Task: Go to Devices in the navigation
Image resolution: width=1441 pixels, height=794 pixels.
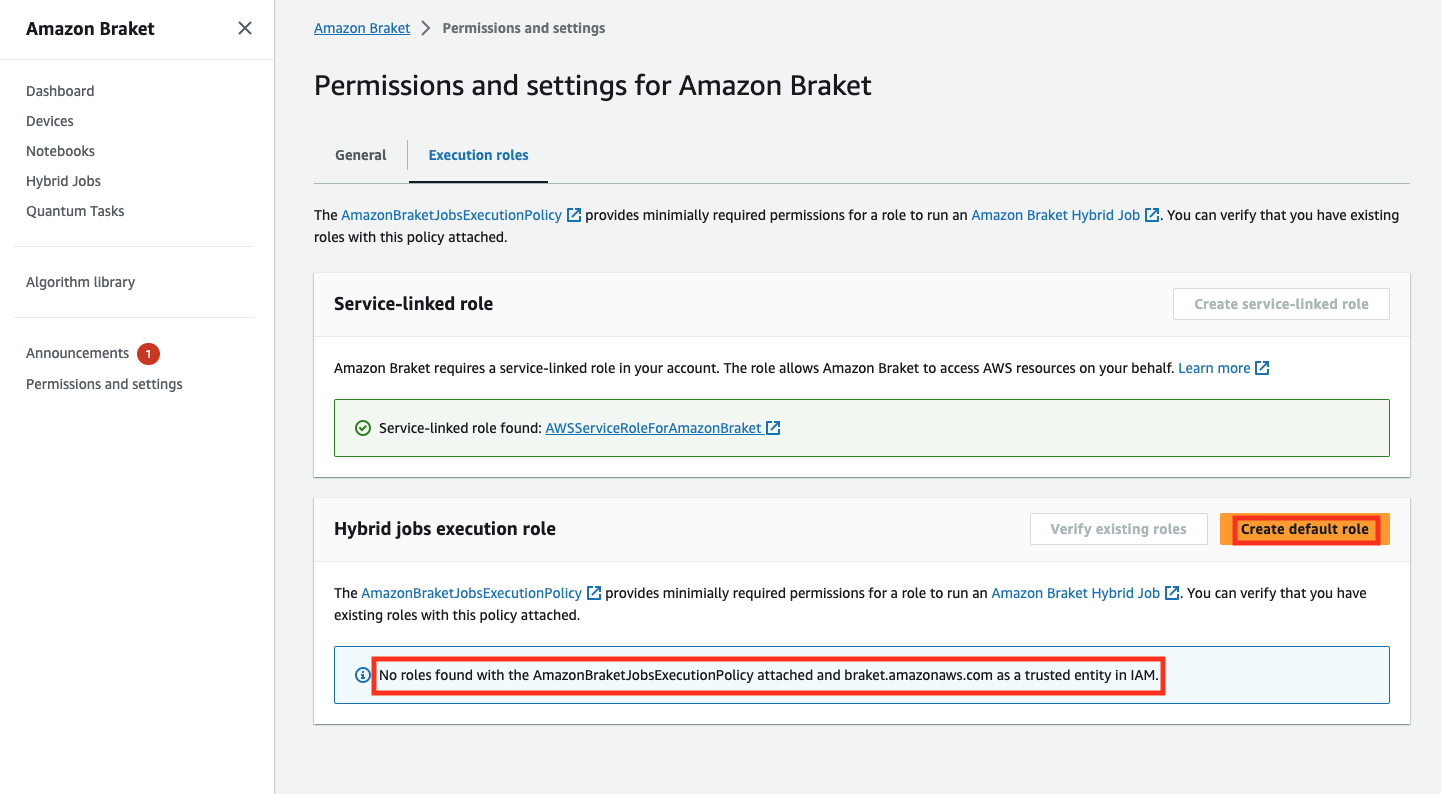Action: (x=50, y=121)
